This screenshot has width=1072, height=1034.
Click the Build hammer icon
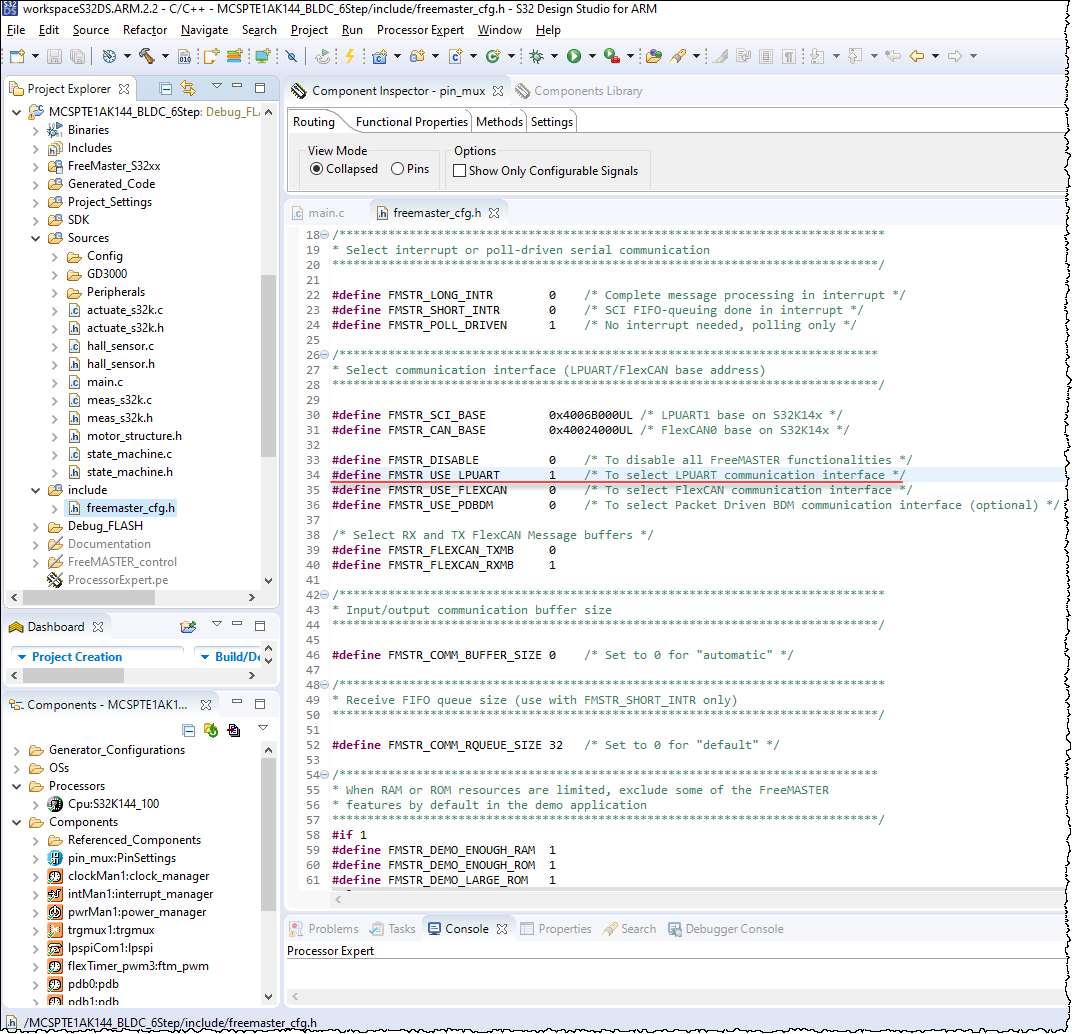point(147,56)
